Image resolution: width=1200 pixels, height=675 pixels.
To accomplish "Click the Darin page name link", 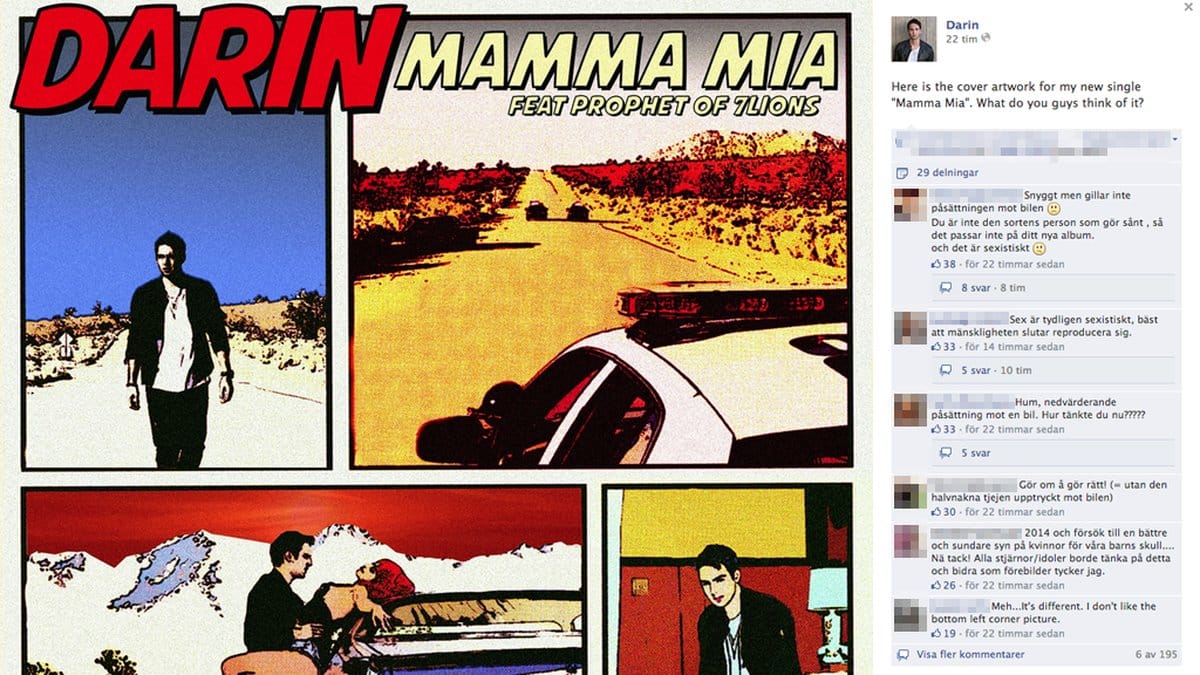I will tap(961, 25).
